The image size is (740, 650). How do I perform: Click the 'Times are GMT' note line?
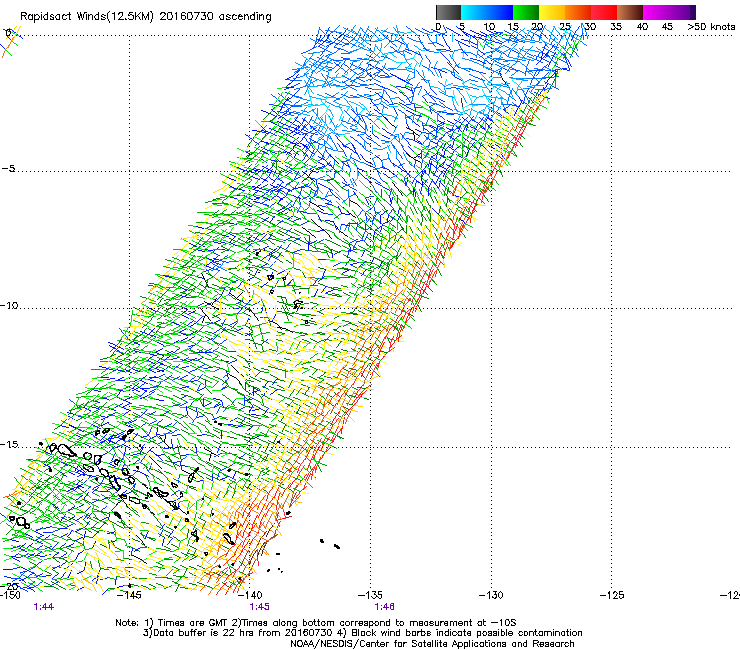[x=316, y=623]
